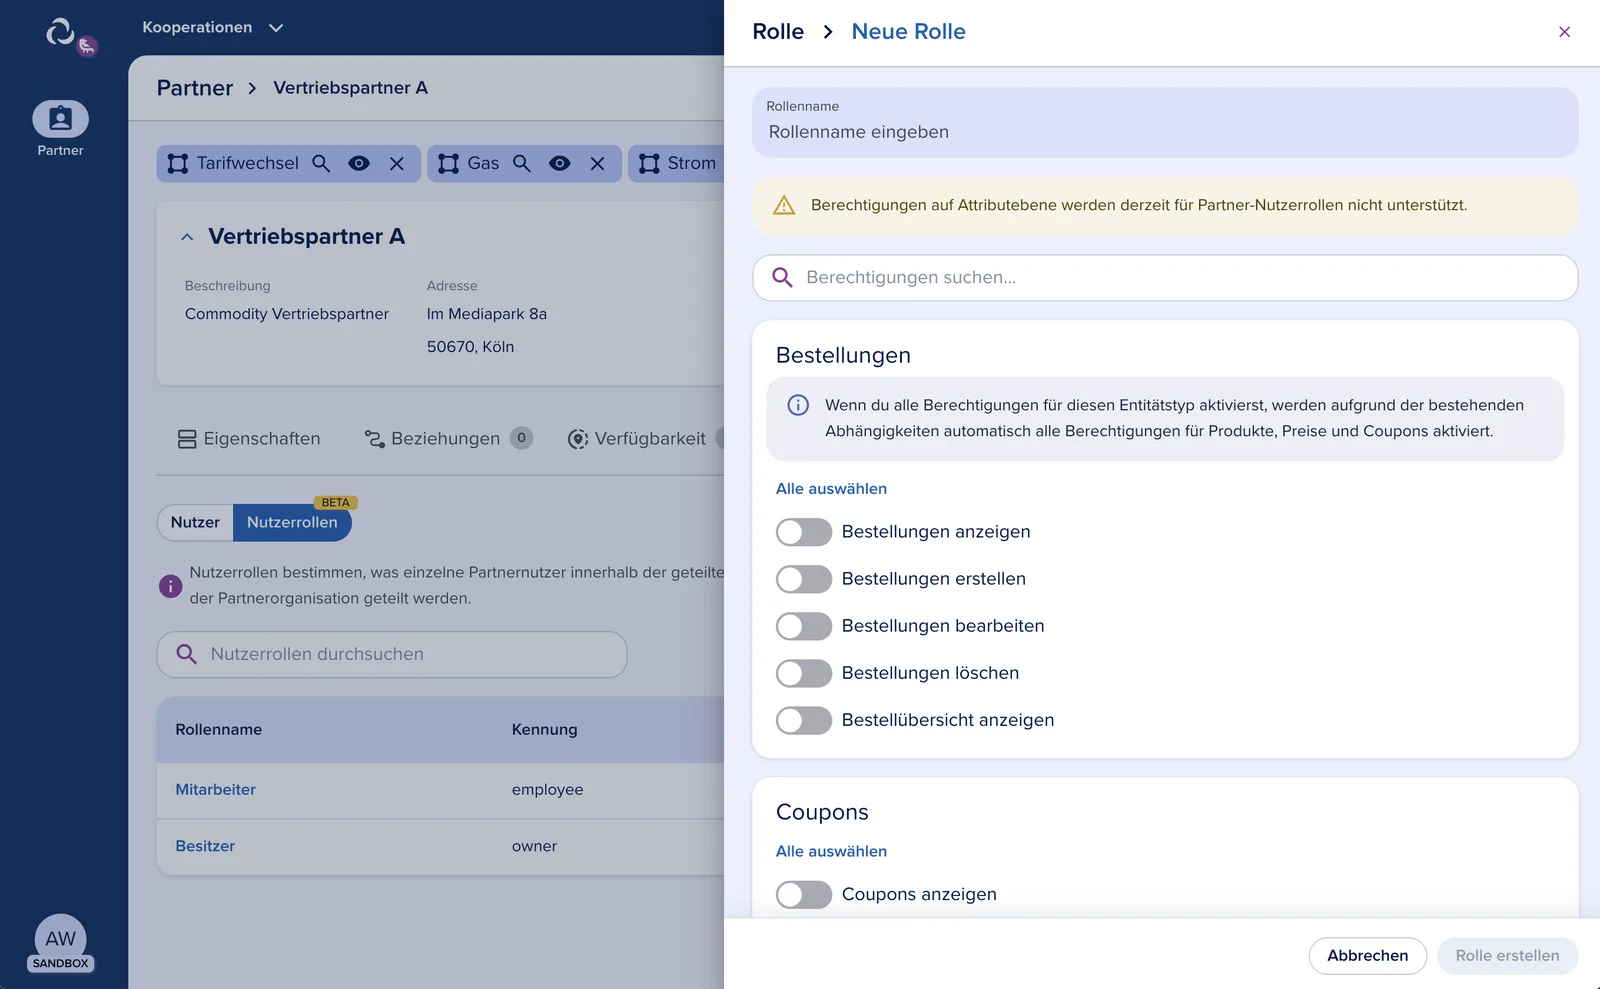Image resolution: width=1600 pixels, height=989 pixels.
Task: Click the Im Mediapark 8a address text
Action: click(x=487, y=314)
